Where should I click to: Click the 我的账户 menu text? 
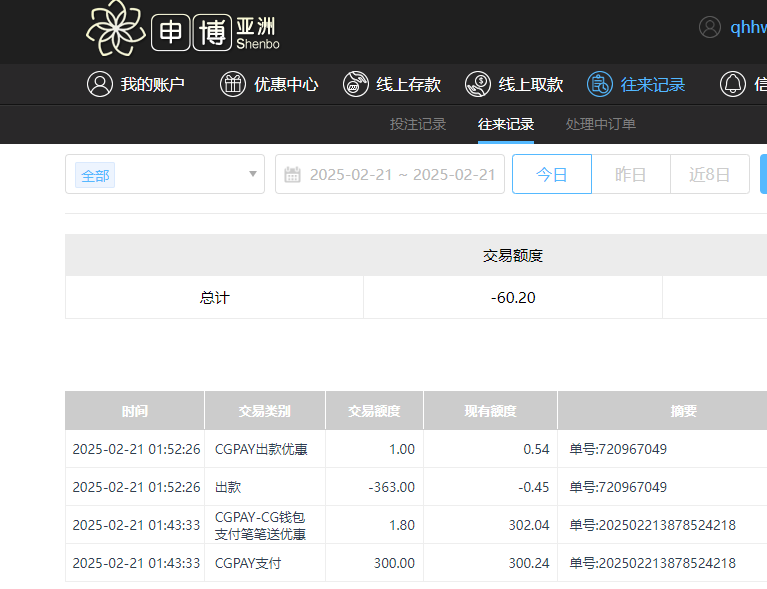coord(153,85)
